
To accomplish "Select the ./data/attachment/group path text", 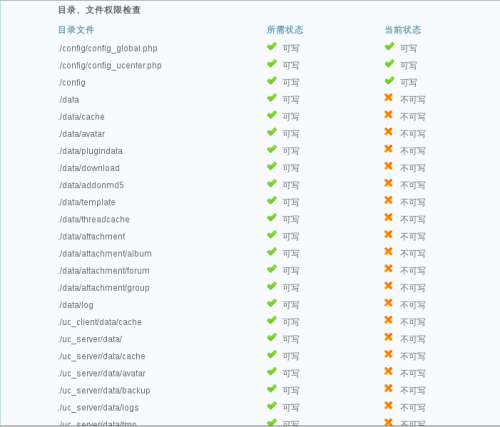I will pos(104,288).
